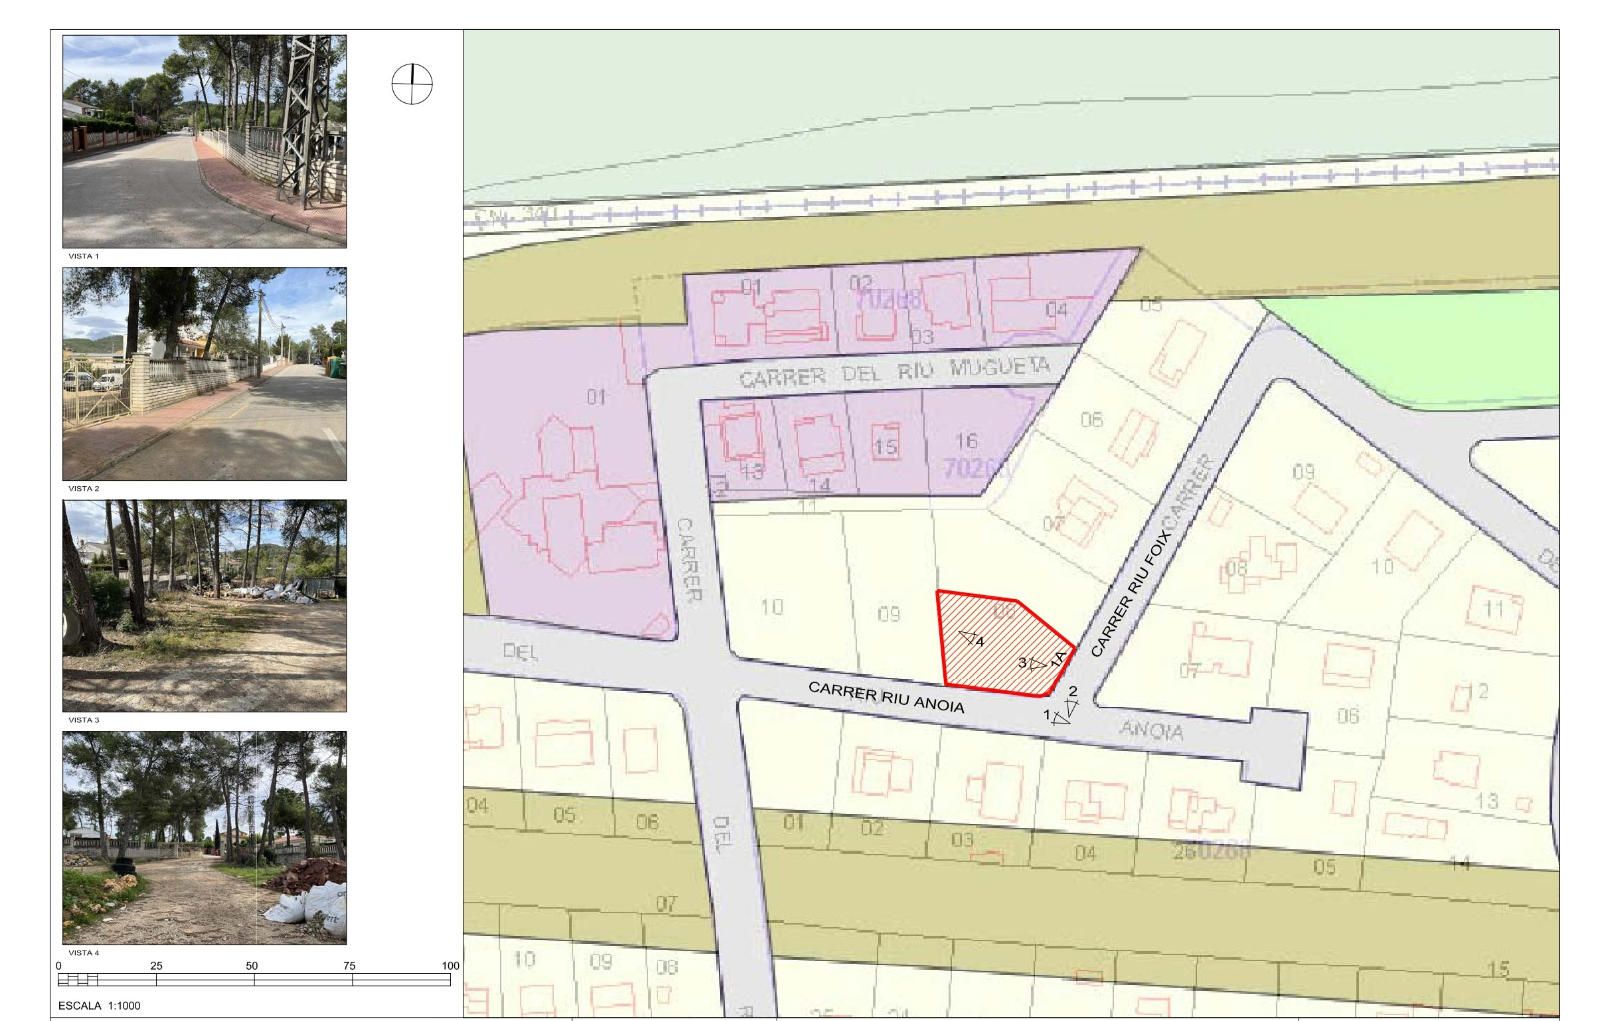Click the CARRER DEL RIU MUGUETA label

[895, 373]
